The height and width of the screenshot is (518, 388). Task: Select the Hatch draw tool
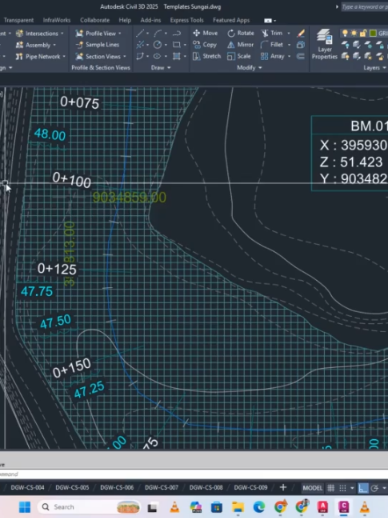[177, 56]
